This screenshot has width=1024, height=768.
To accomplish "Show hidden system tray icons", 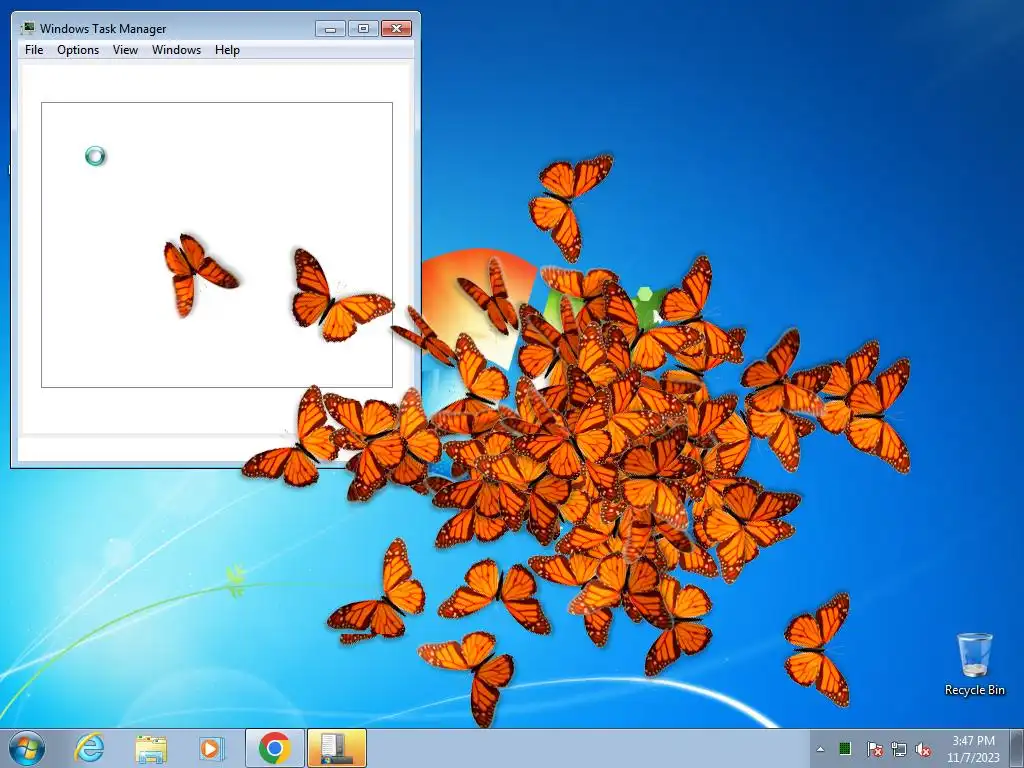I will 820,749.
